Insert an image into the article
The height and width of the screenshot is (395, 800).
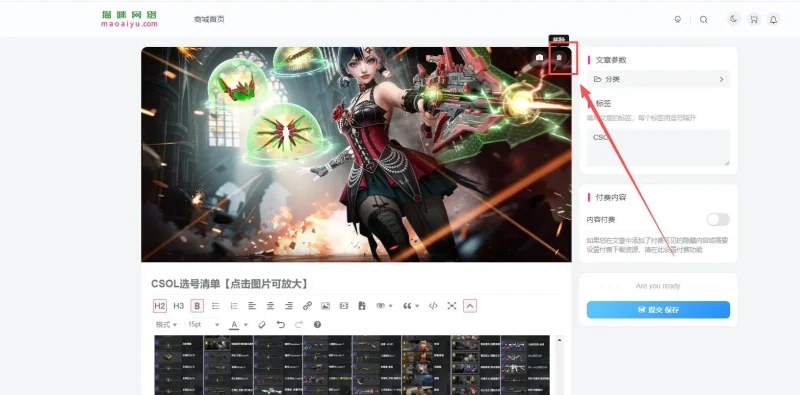326,306
